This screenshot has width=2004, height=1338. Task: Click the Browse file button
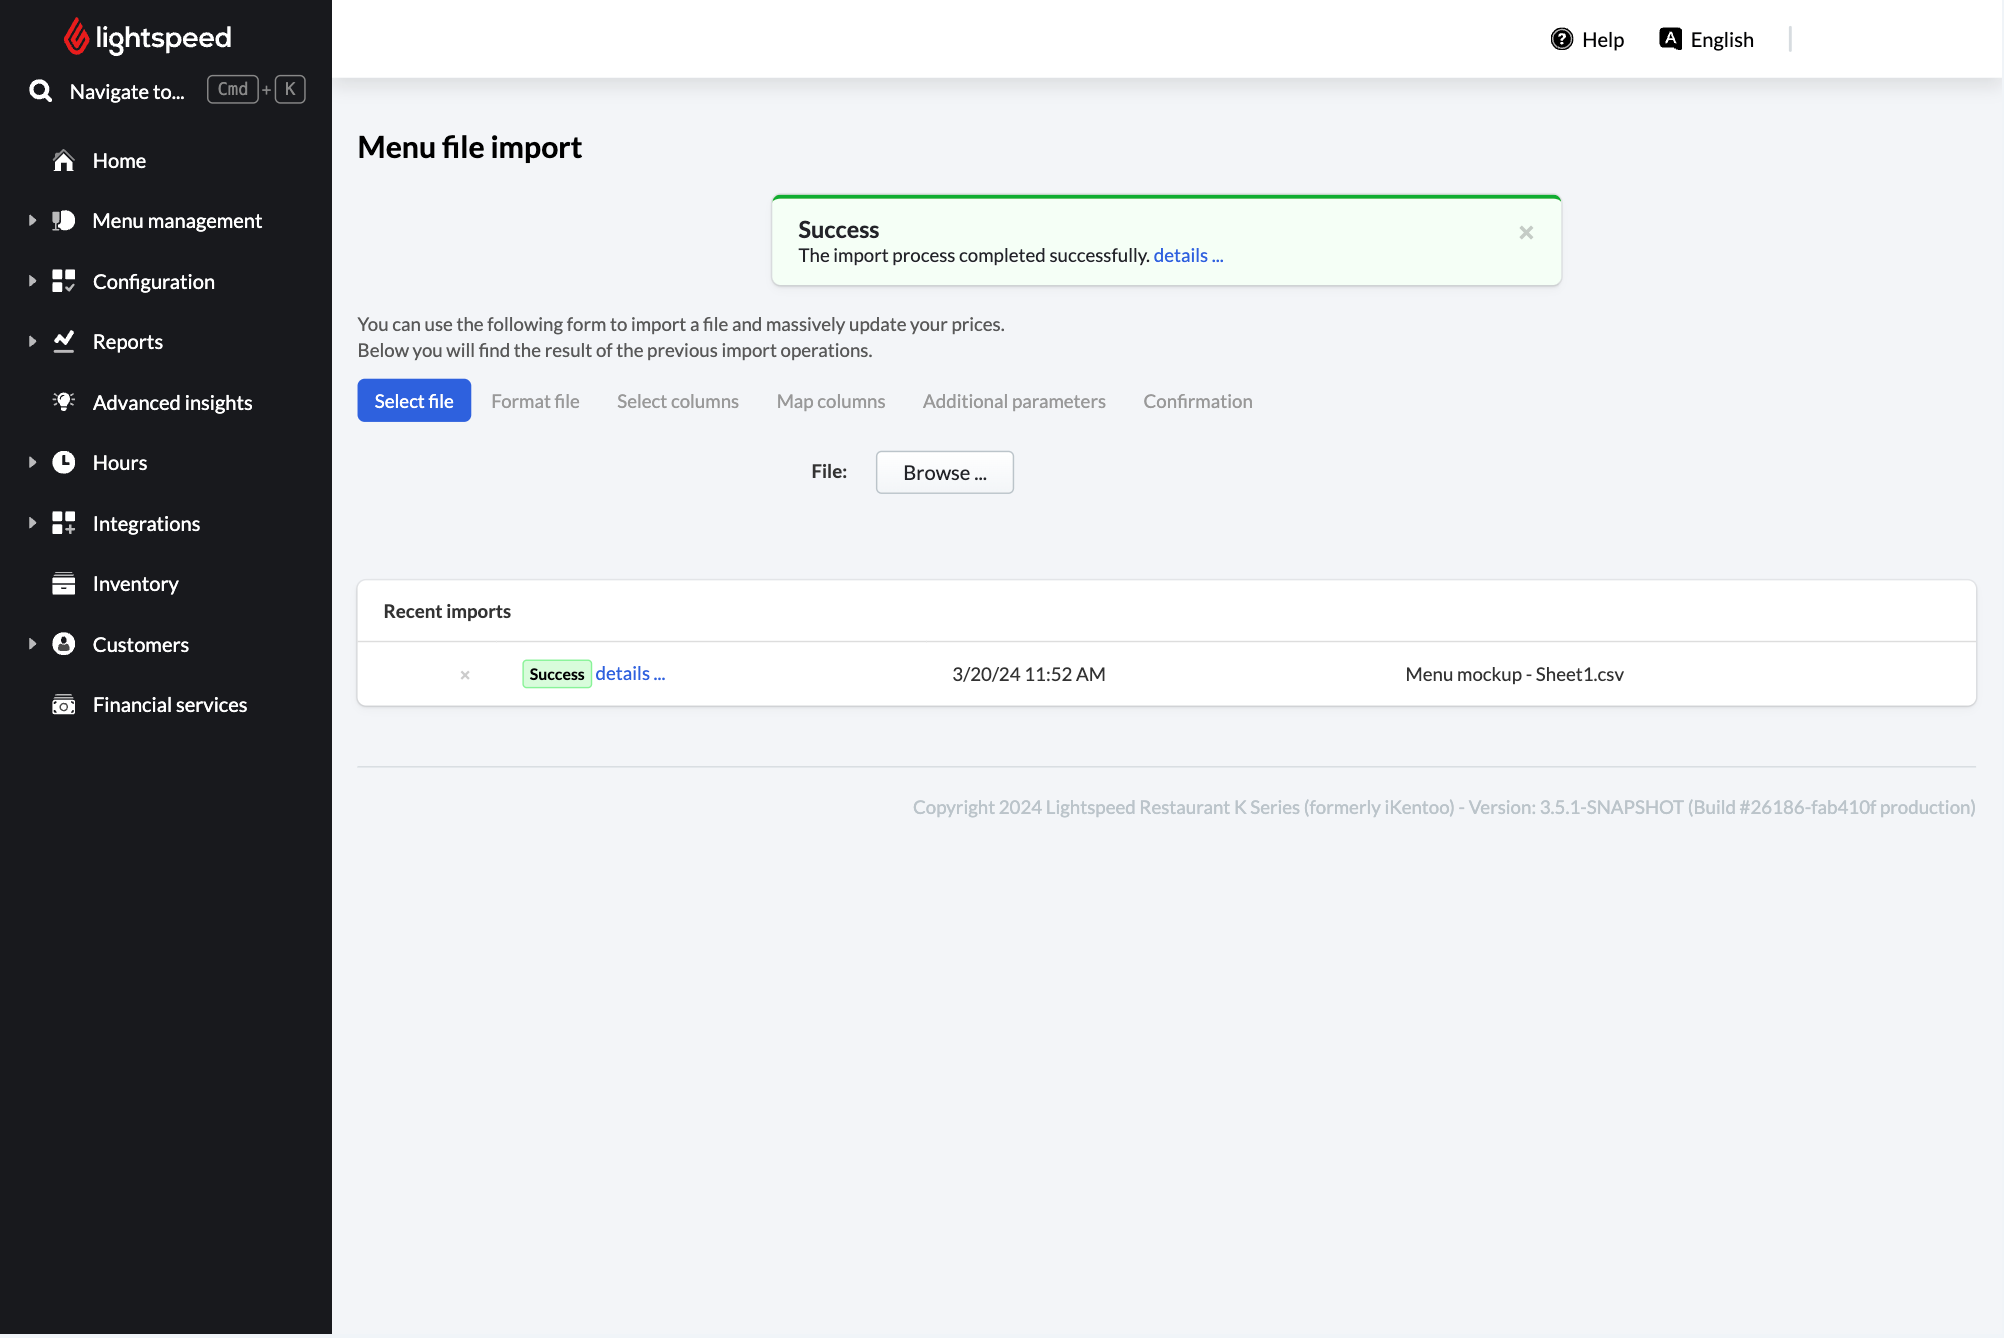click(x=945, y=472)
